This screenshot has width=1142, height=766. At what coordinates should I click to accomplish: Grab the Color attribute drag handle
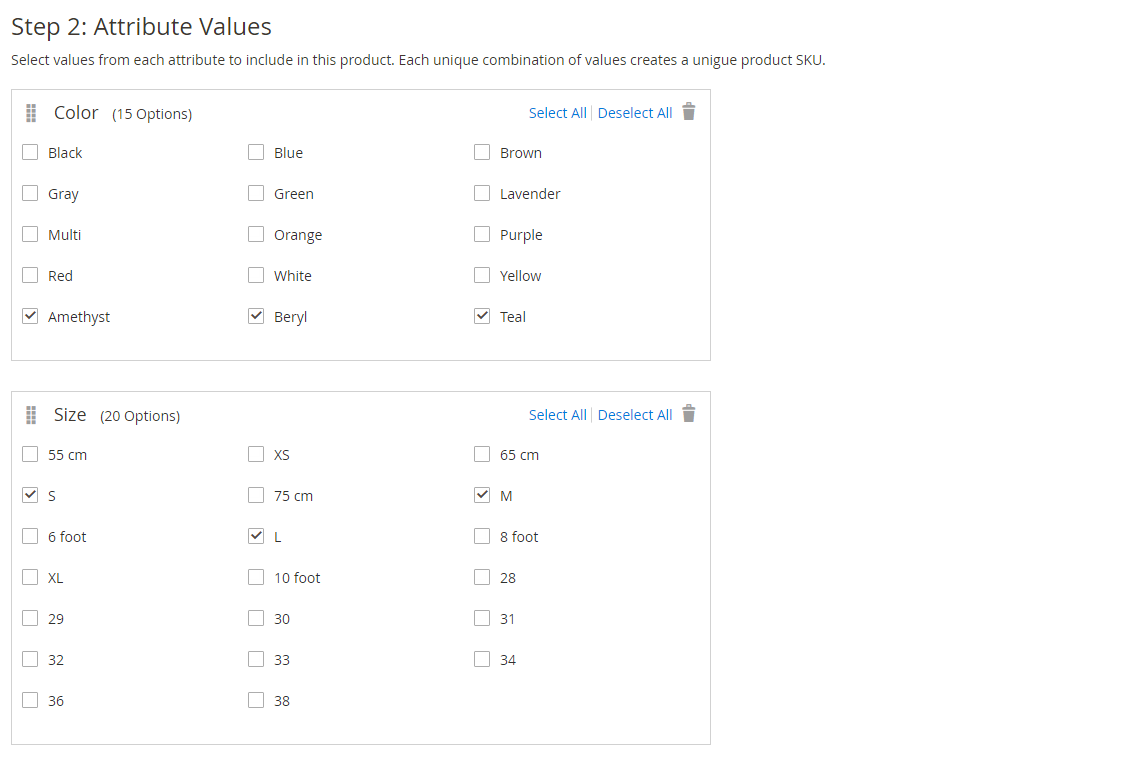click(31, 113)
